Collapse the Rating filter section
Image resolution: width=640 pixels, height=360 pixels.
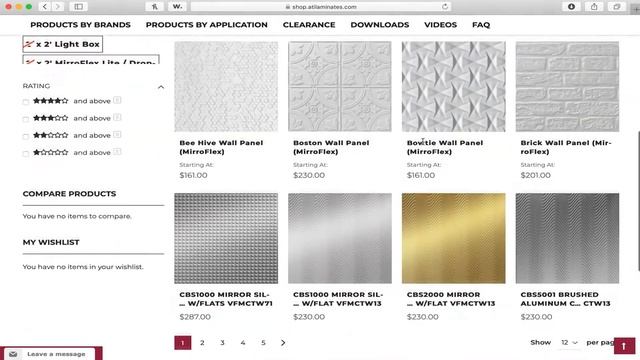161,87
